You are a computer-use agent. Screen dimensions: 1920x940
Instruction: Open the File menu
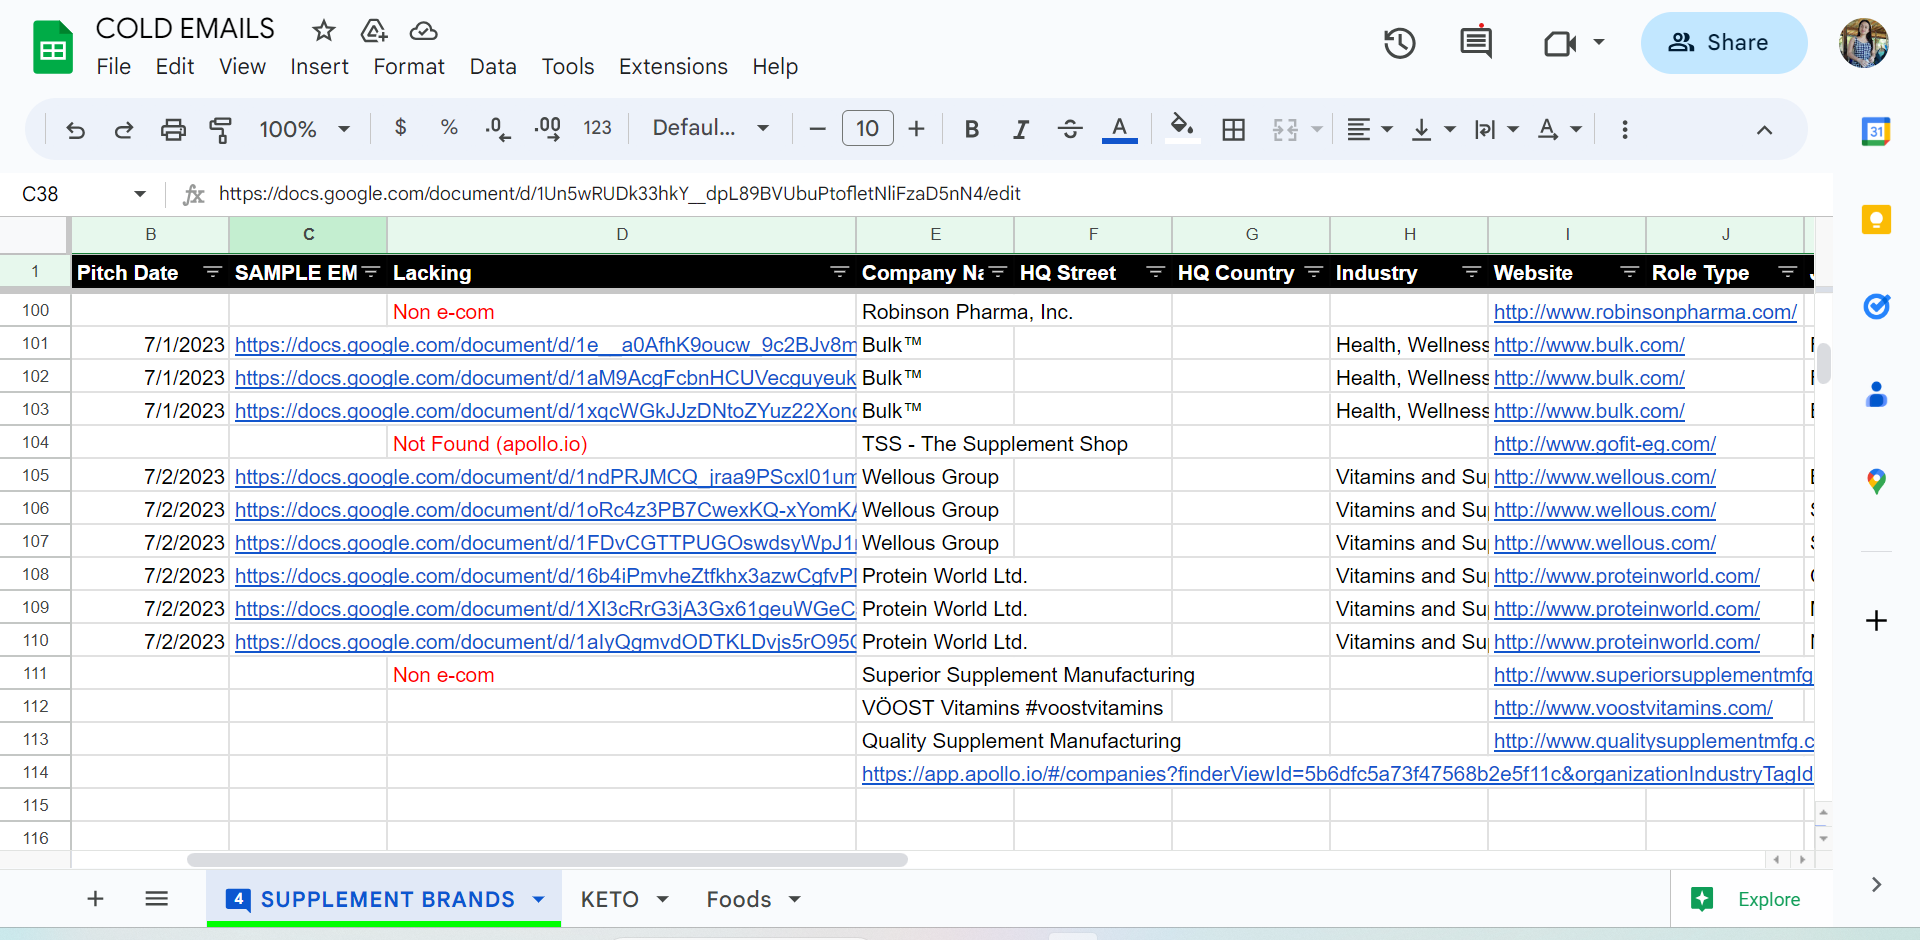114,67
